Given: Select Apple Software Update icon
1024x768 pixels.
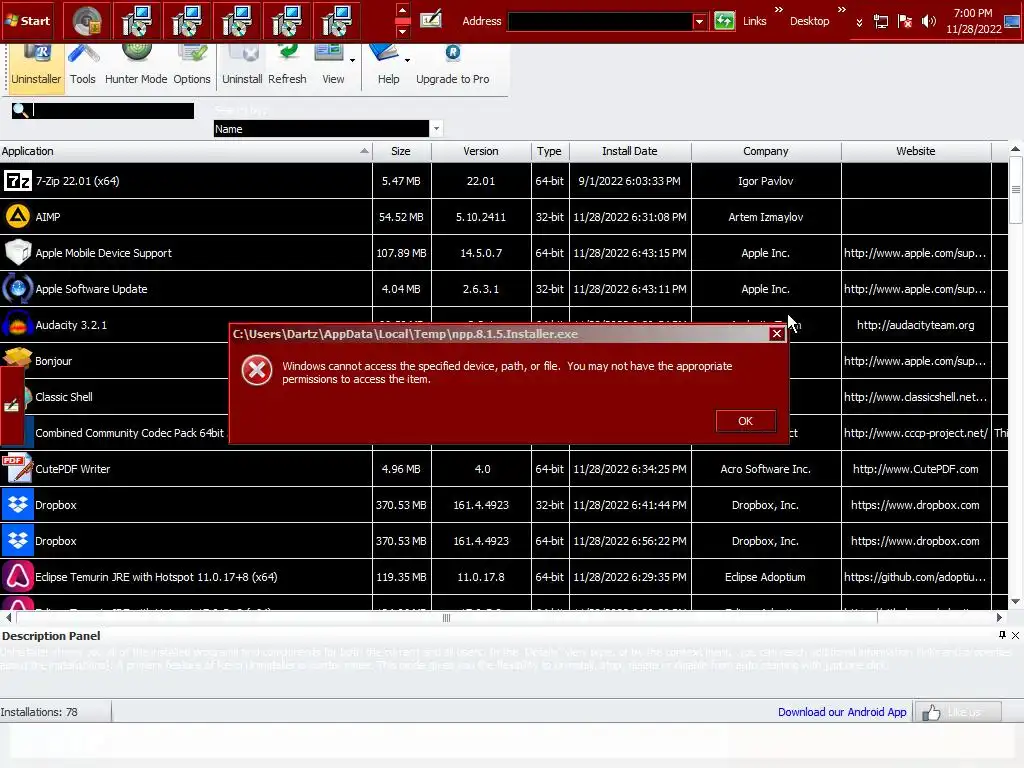Looking at the screenshot, I should click(18, 289).
